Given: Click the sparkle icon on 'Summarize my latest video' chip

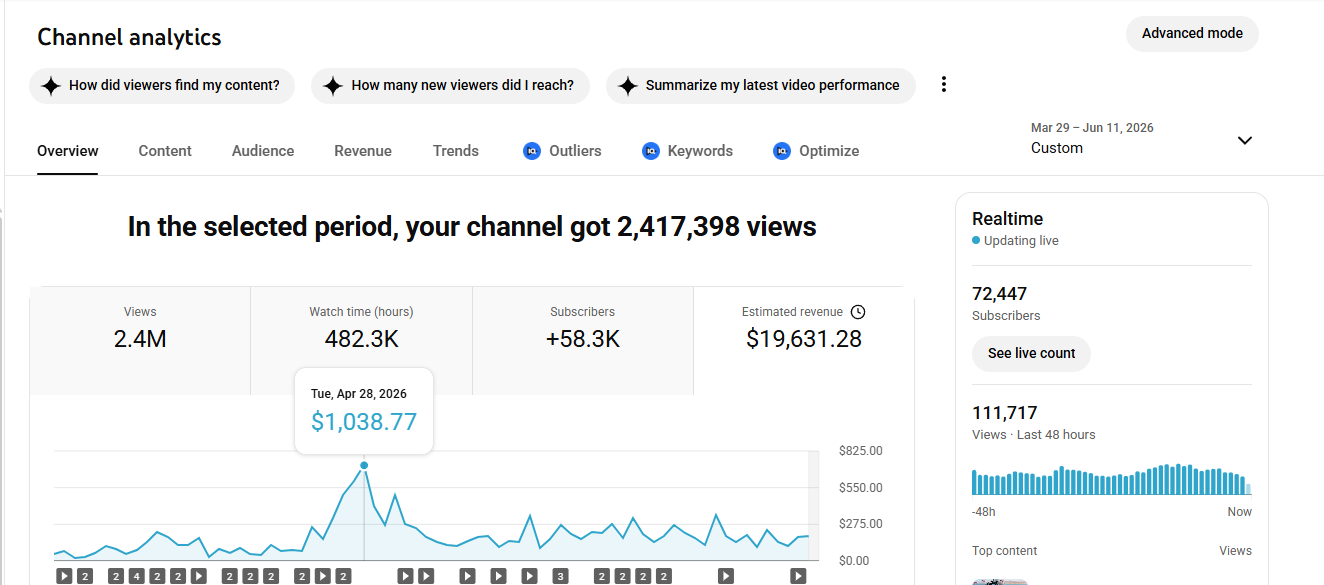Looking at the screenshot, I should [628, 86].
